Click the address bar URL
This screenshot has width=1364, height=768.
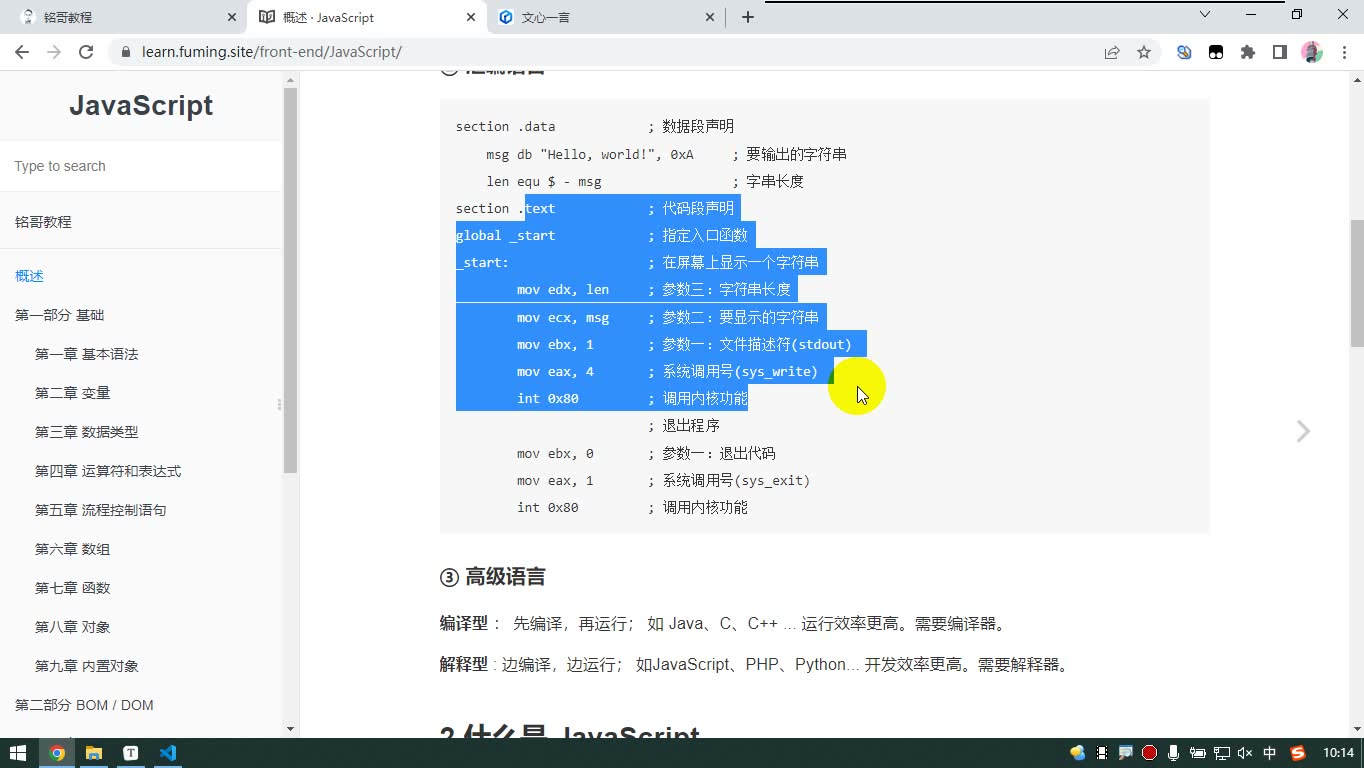coord(272,52)
